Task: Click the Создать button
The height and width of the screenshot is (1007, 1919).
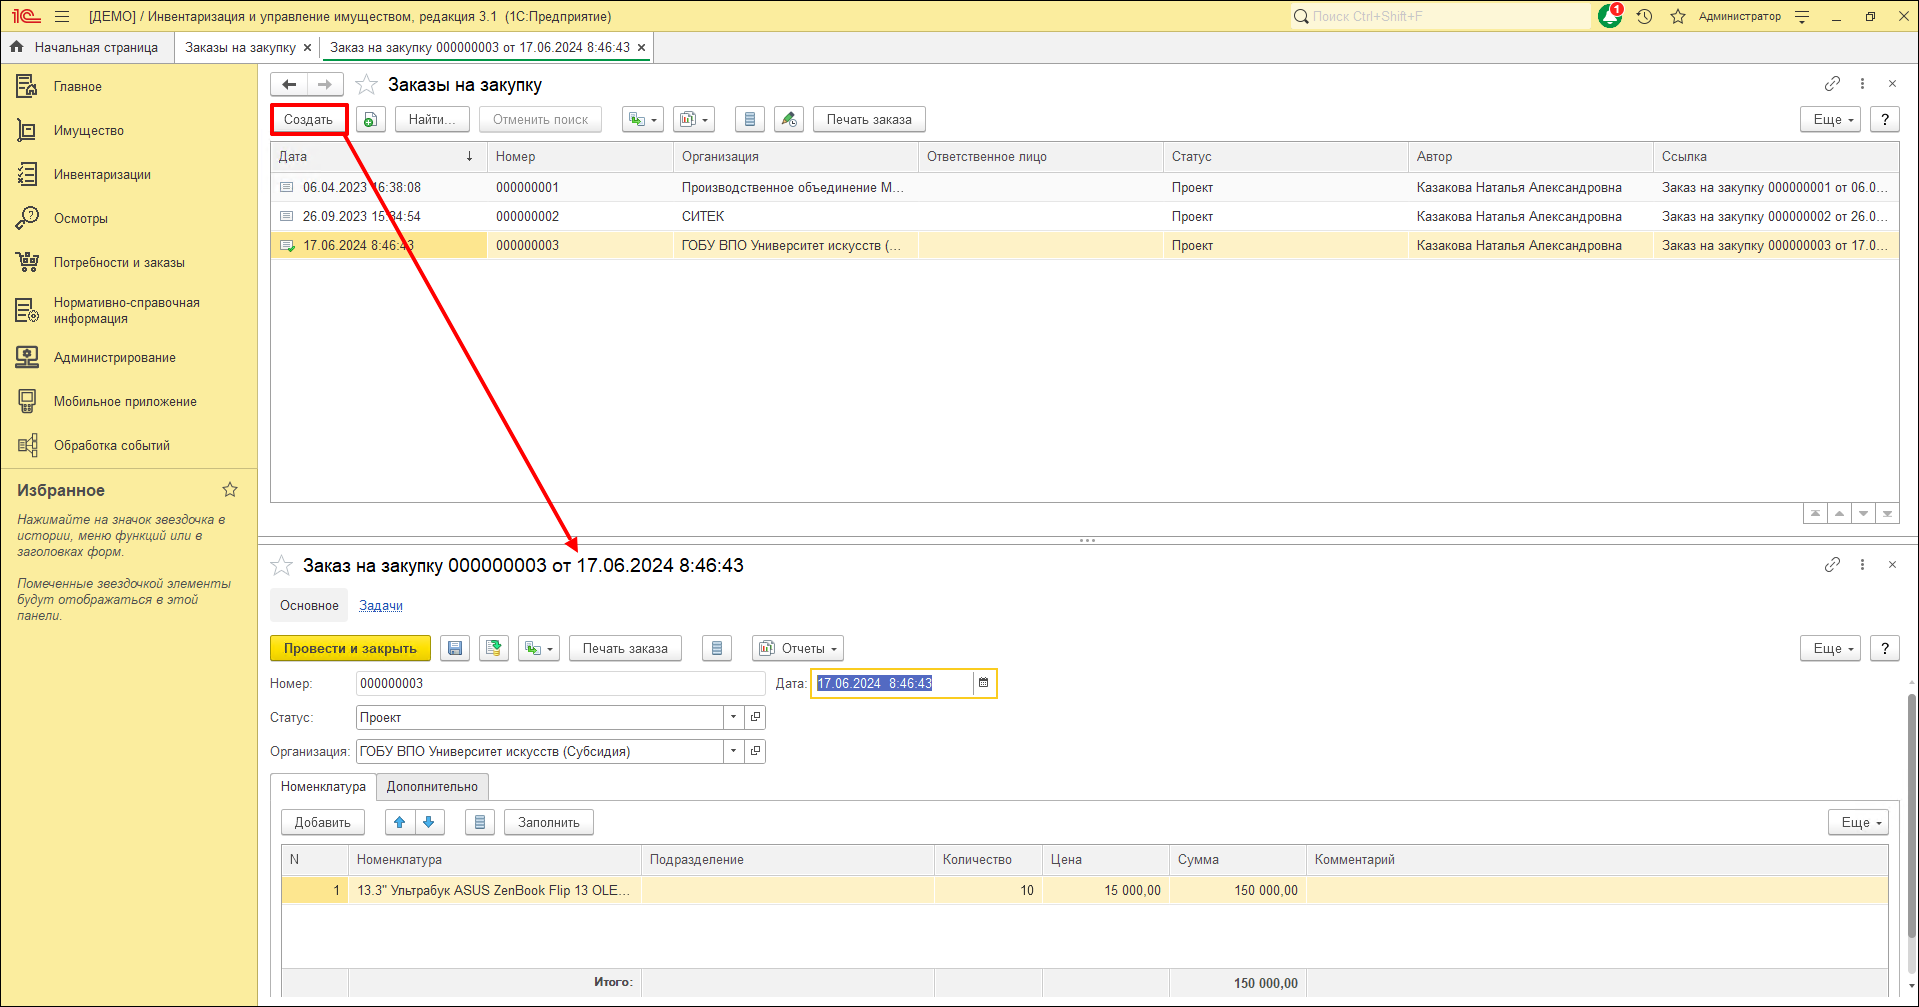Action: coord(308,119)
